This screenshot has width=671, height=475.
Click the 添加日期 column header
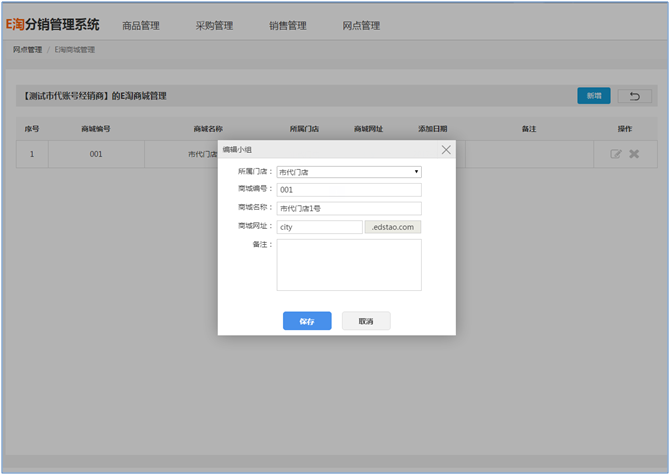pyautogui.click(x=432, y=129)
